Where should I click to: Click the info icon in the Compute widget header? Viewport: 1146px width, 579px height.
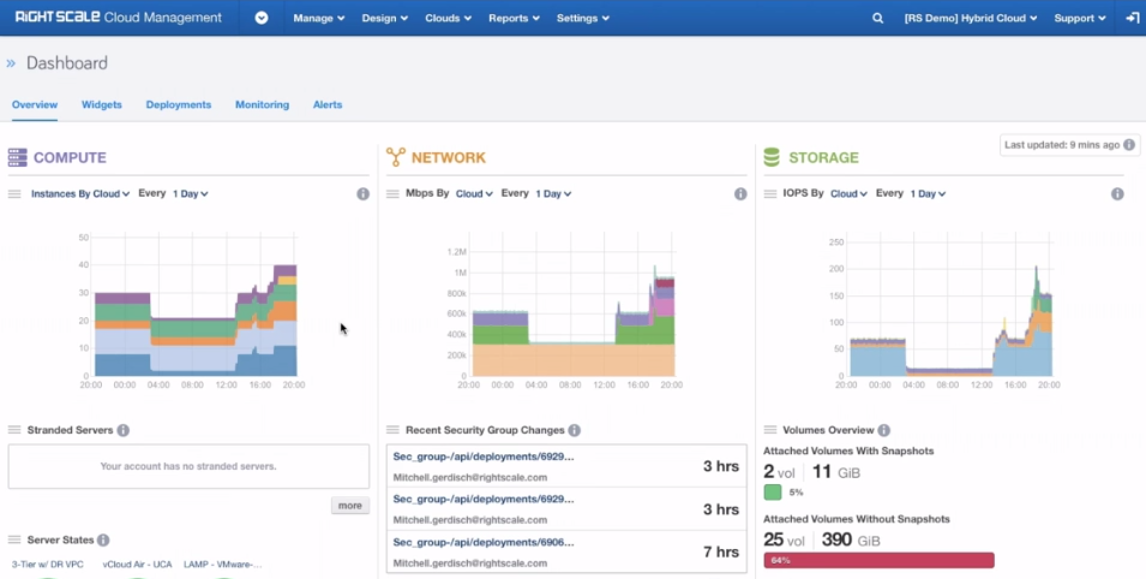[x=363, y=194]
